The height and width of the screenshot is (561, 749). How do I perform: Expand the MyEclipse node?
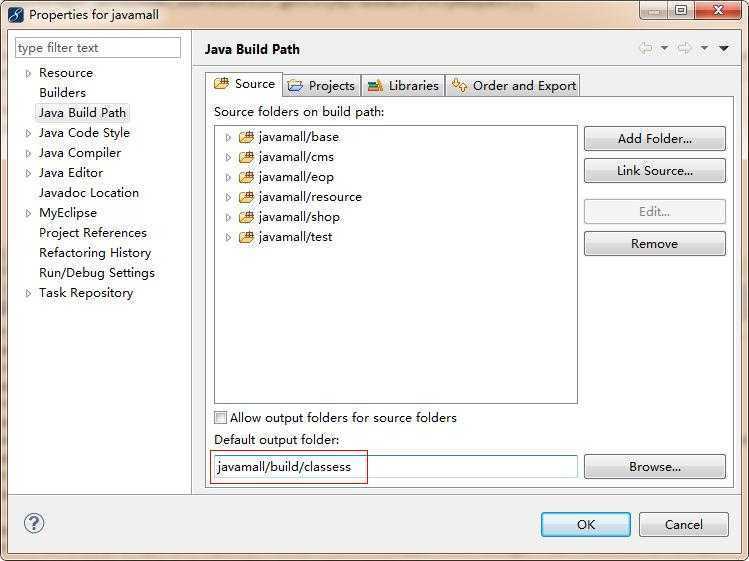pos(28,213)
